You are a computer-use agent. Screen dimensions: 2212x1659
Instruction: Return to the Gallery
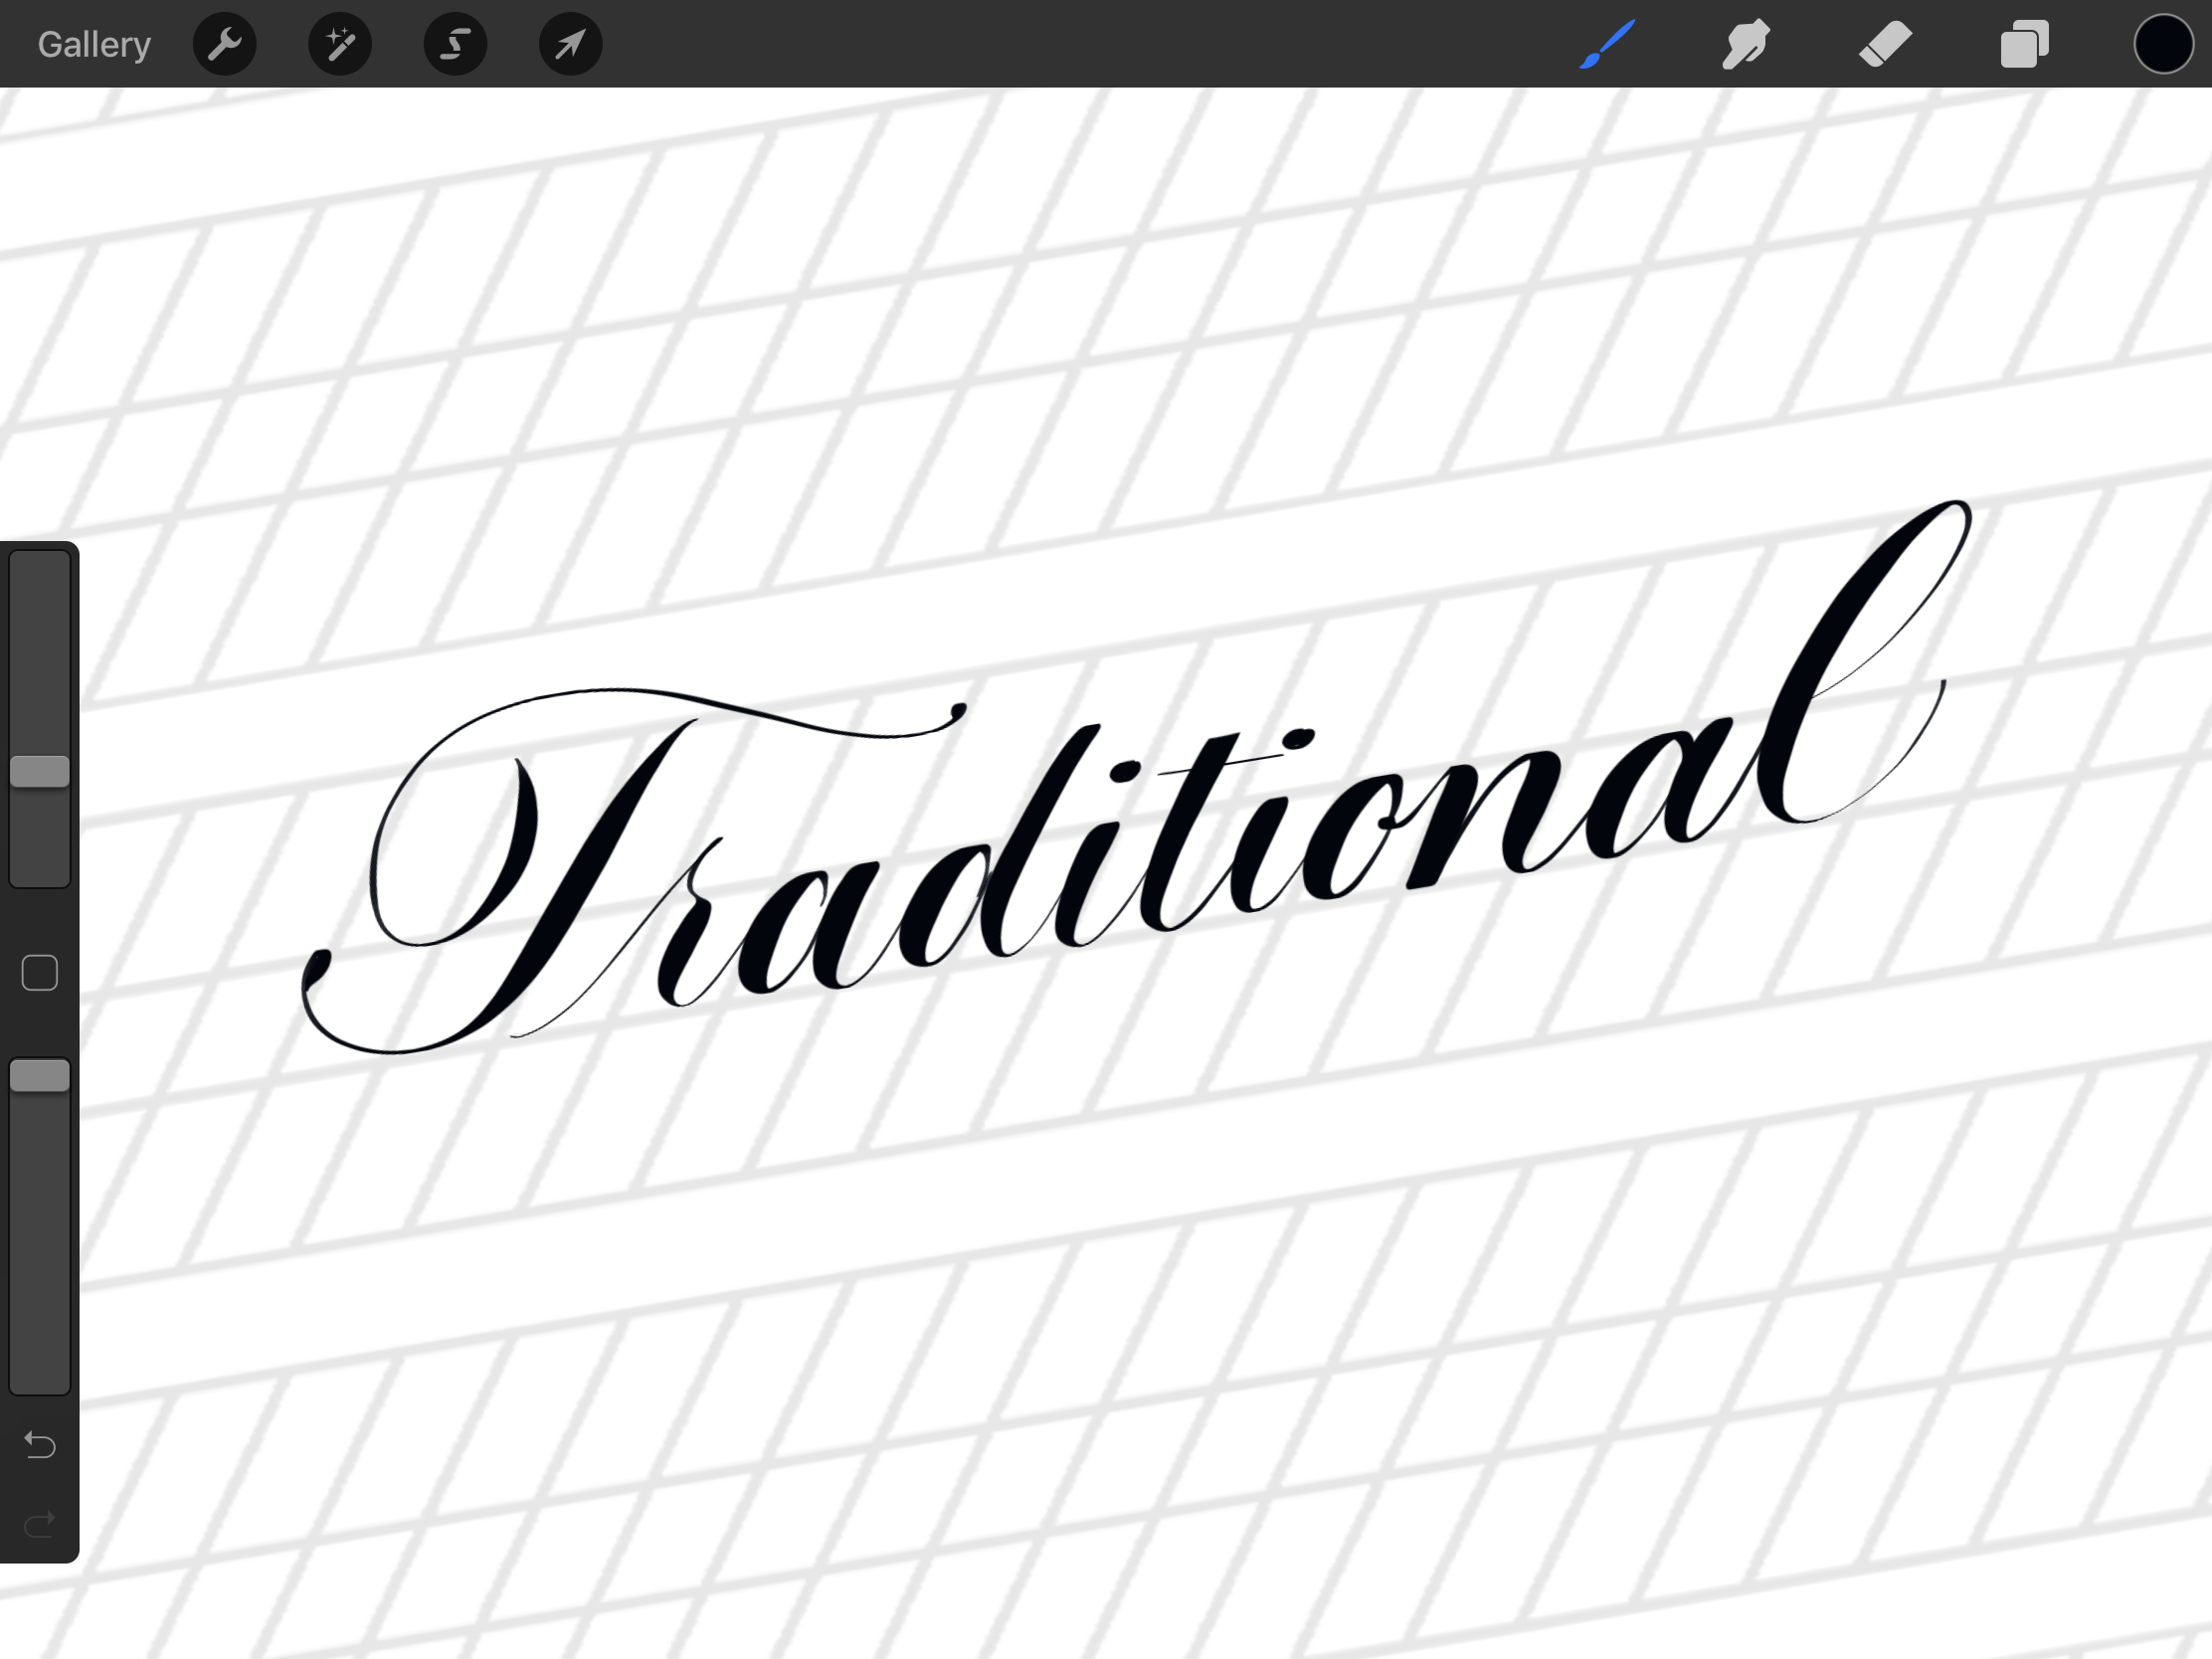[x=94, y=44]
